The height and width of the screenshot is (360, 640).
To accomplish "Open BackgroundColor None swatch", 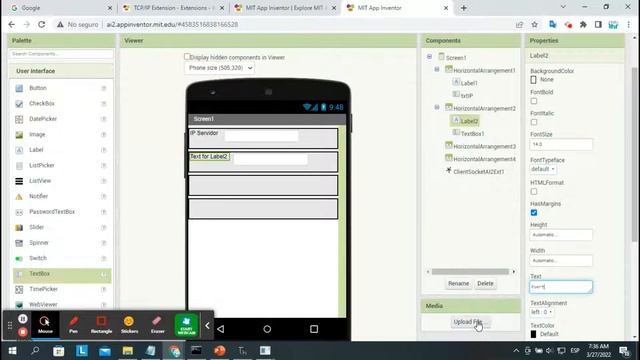I will [x=533, y=80].
